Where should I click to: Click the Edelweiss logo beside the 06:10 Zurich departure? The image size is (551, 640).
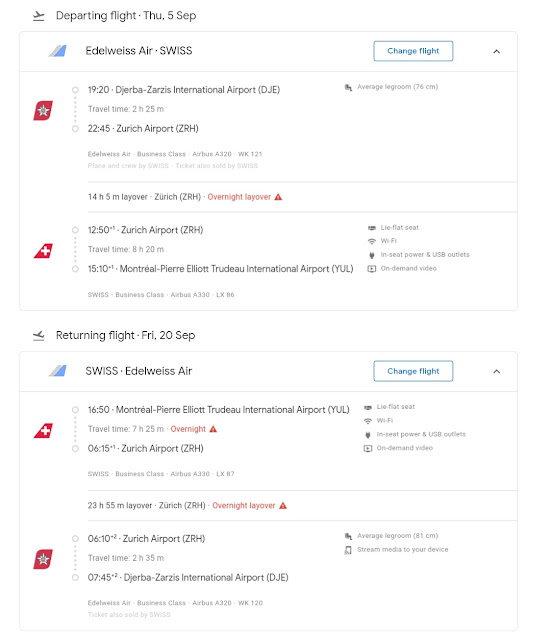43,559
